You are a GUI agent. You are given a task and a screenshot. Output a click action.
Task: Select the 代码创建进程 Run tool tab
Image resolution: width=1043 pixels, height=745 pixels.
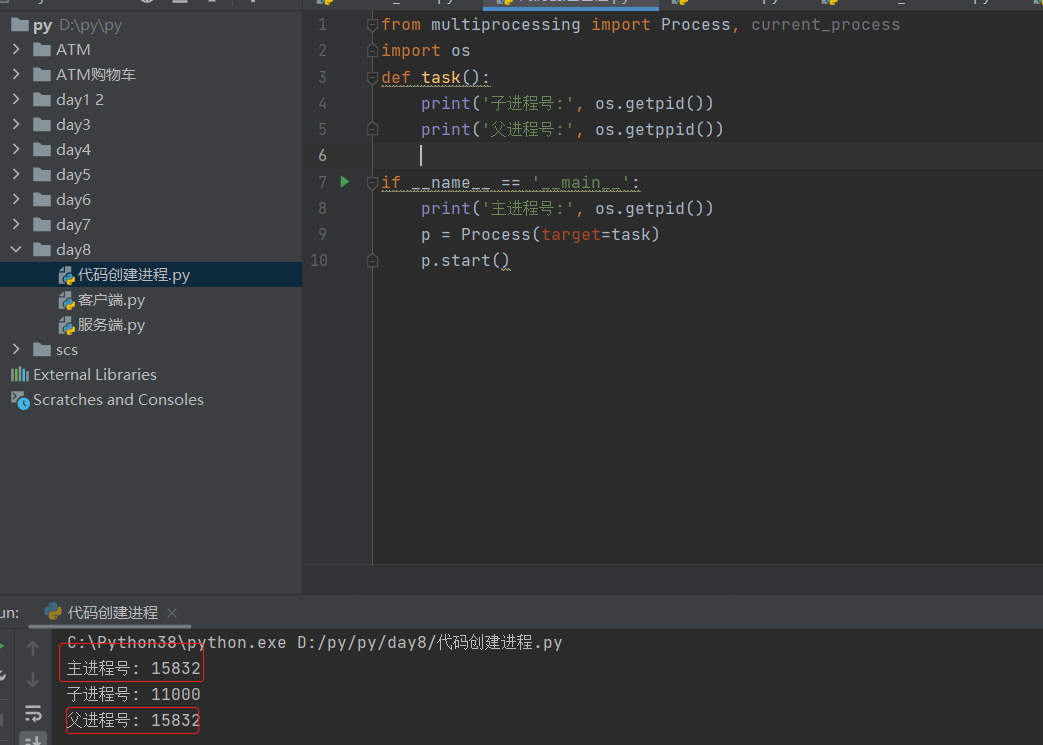coord(112,613)
